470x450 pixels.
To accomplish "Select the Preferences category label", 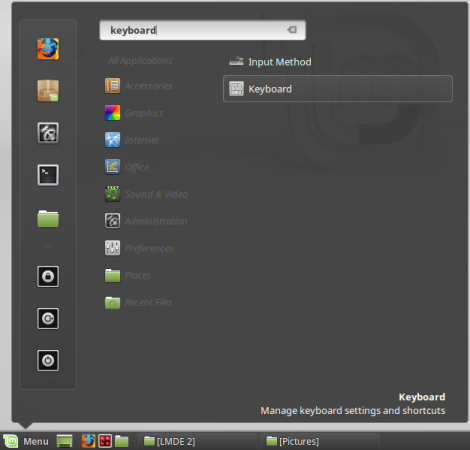I will [x=149, y=248].
